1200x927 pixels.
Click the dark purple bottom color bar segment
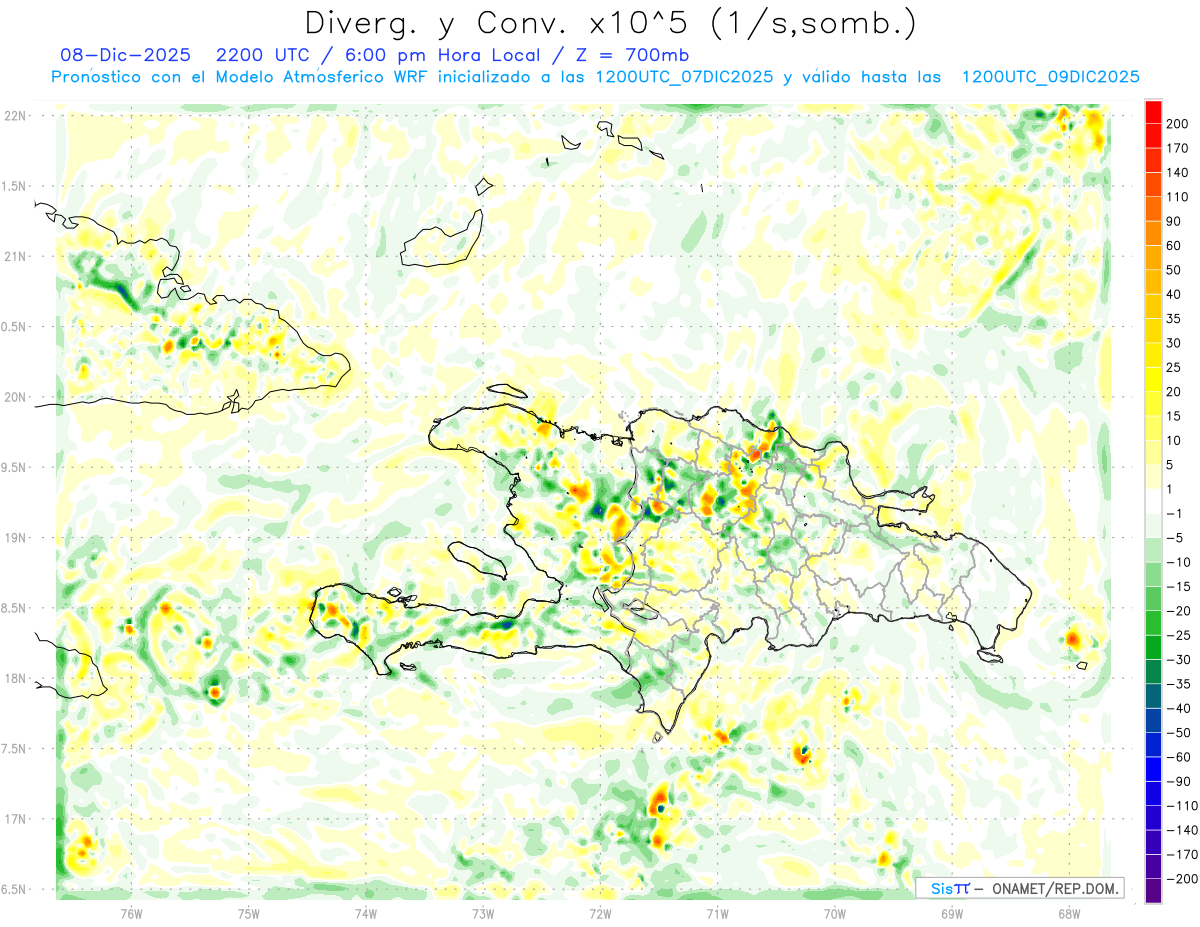point(1153,891)
